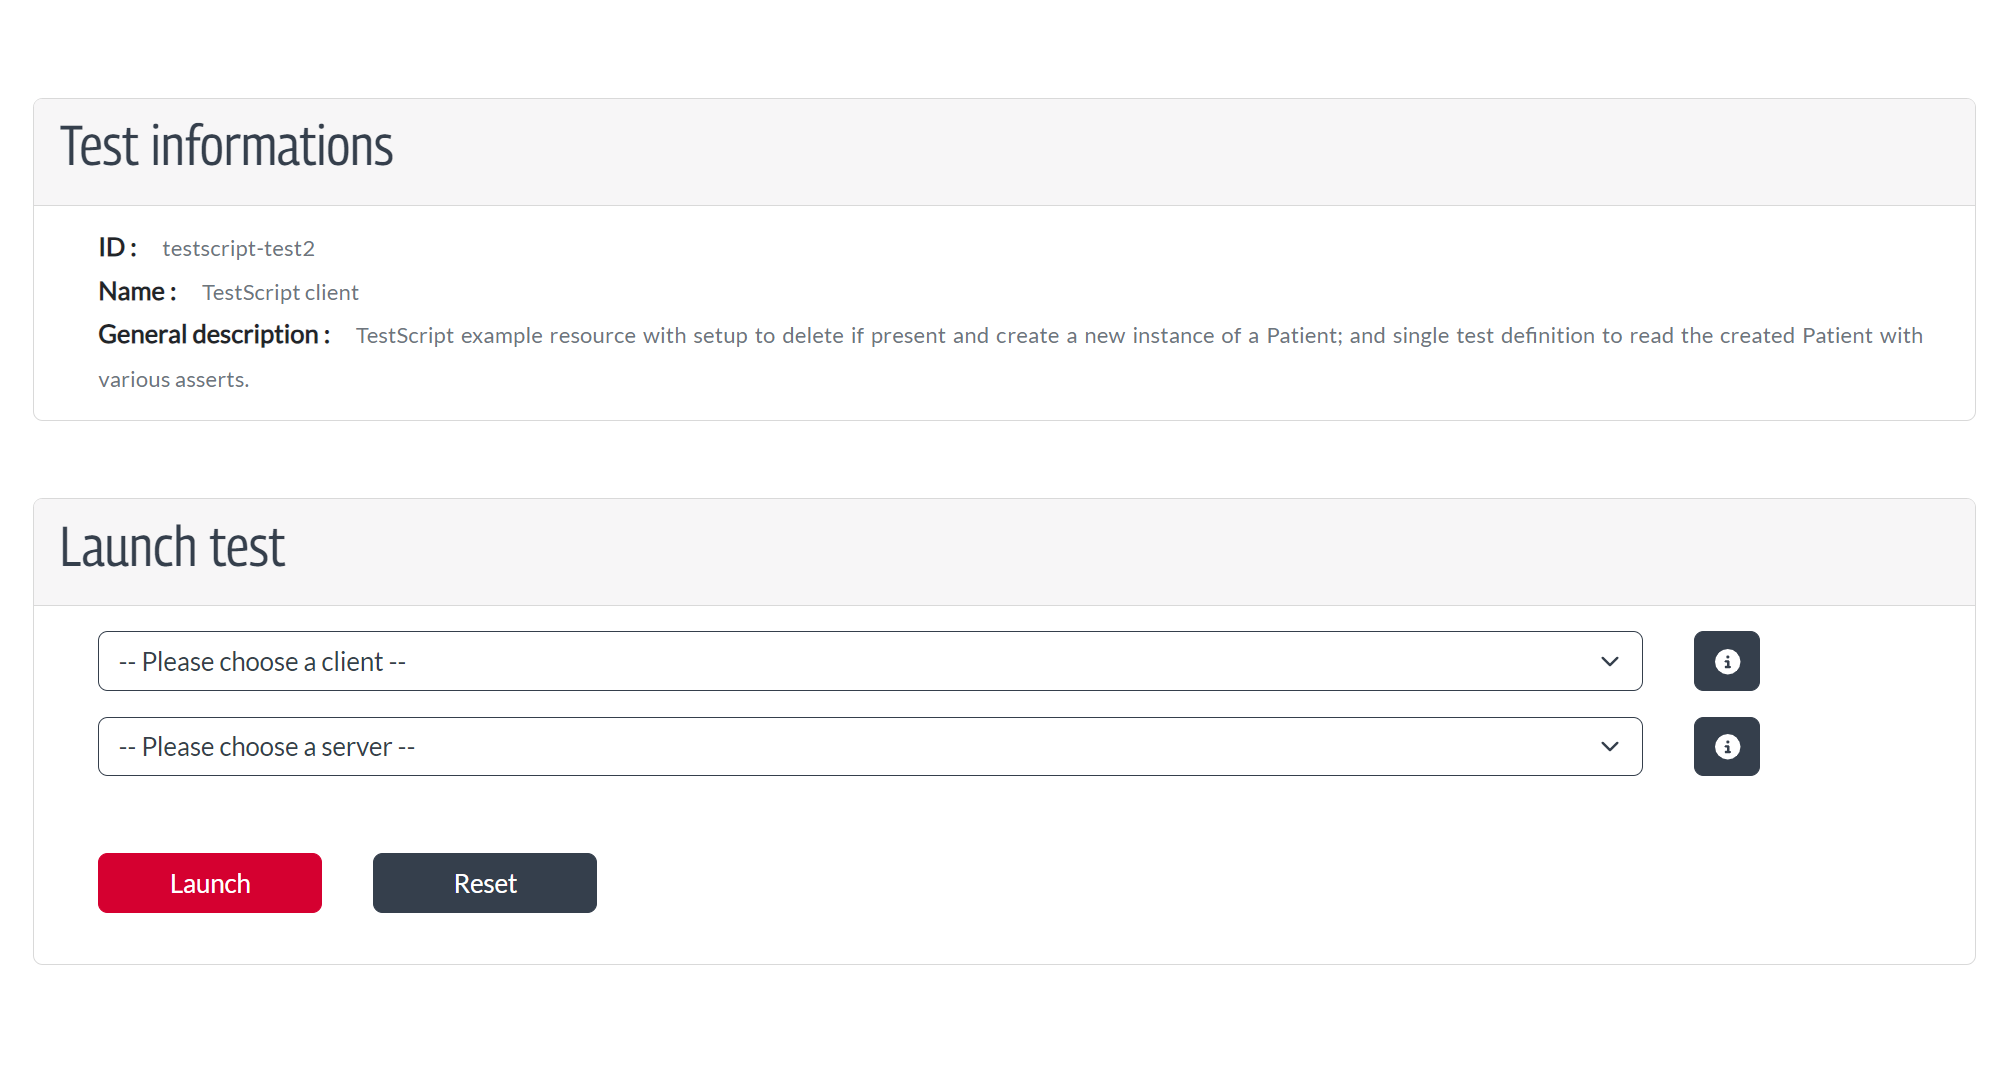Open client info icon button

(1726, 661)
